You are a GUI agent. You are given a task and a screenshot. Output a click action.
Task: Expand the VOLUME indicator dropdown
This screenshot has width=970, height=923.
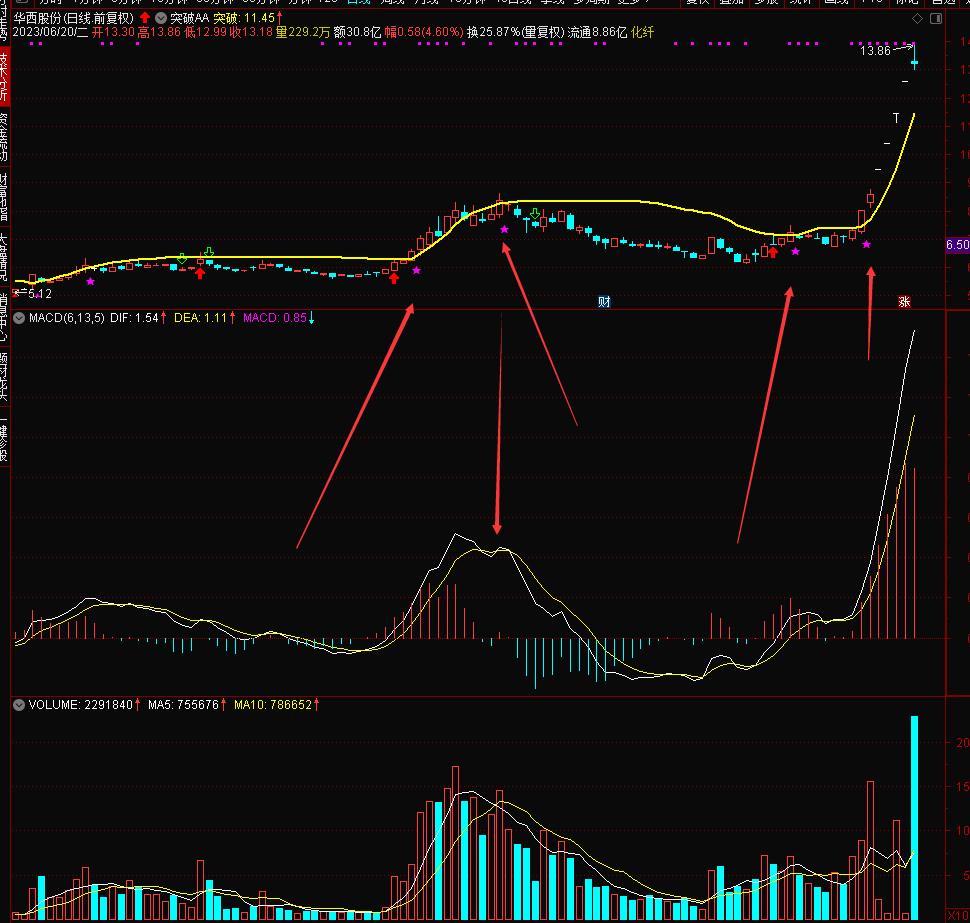19,705
